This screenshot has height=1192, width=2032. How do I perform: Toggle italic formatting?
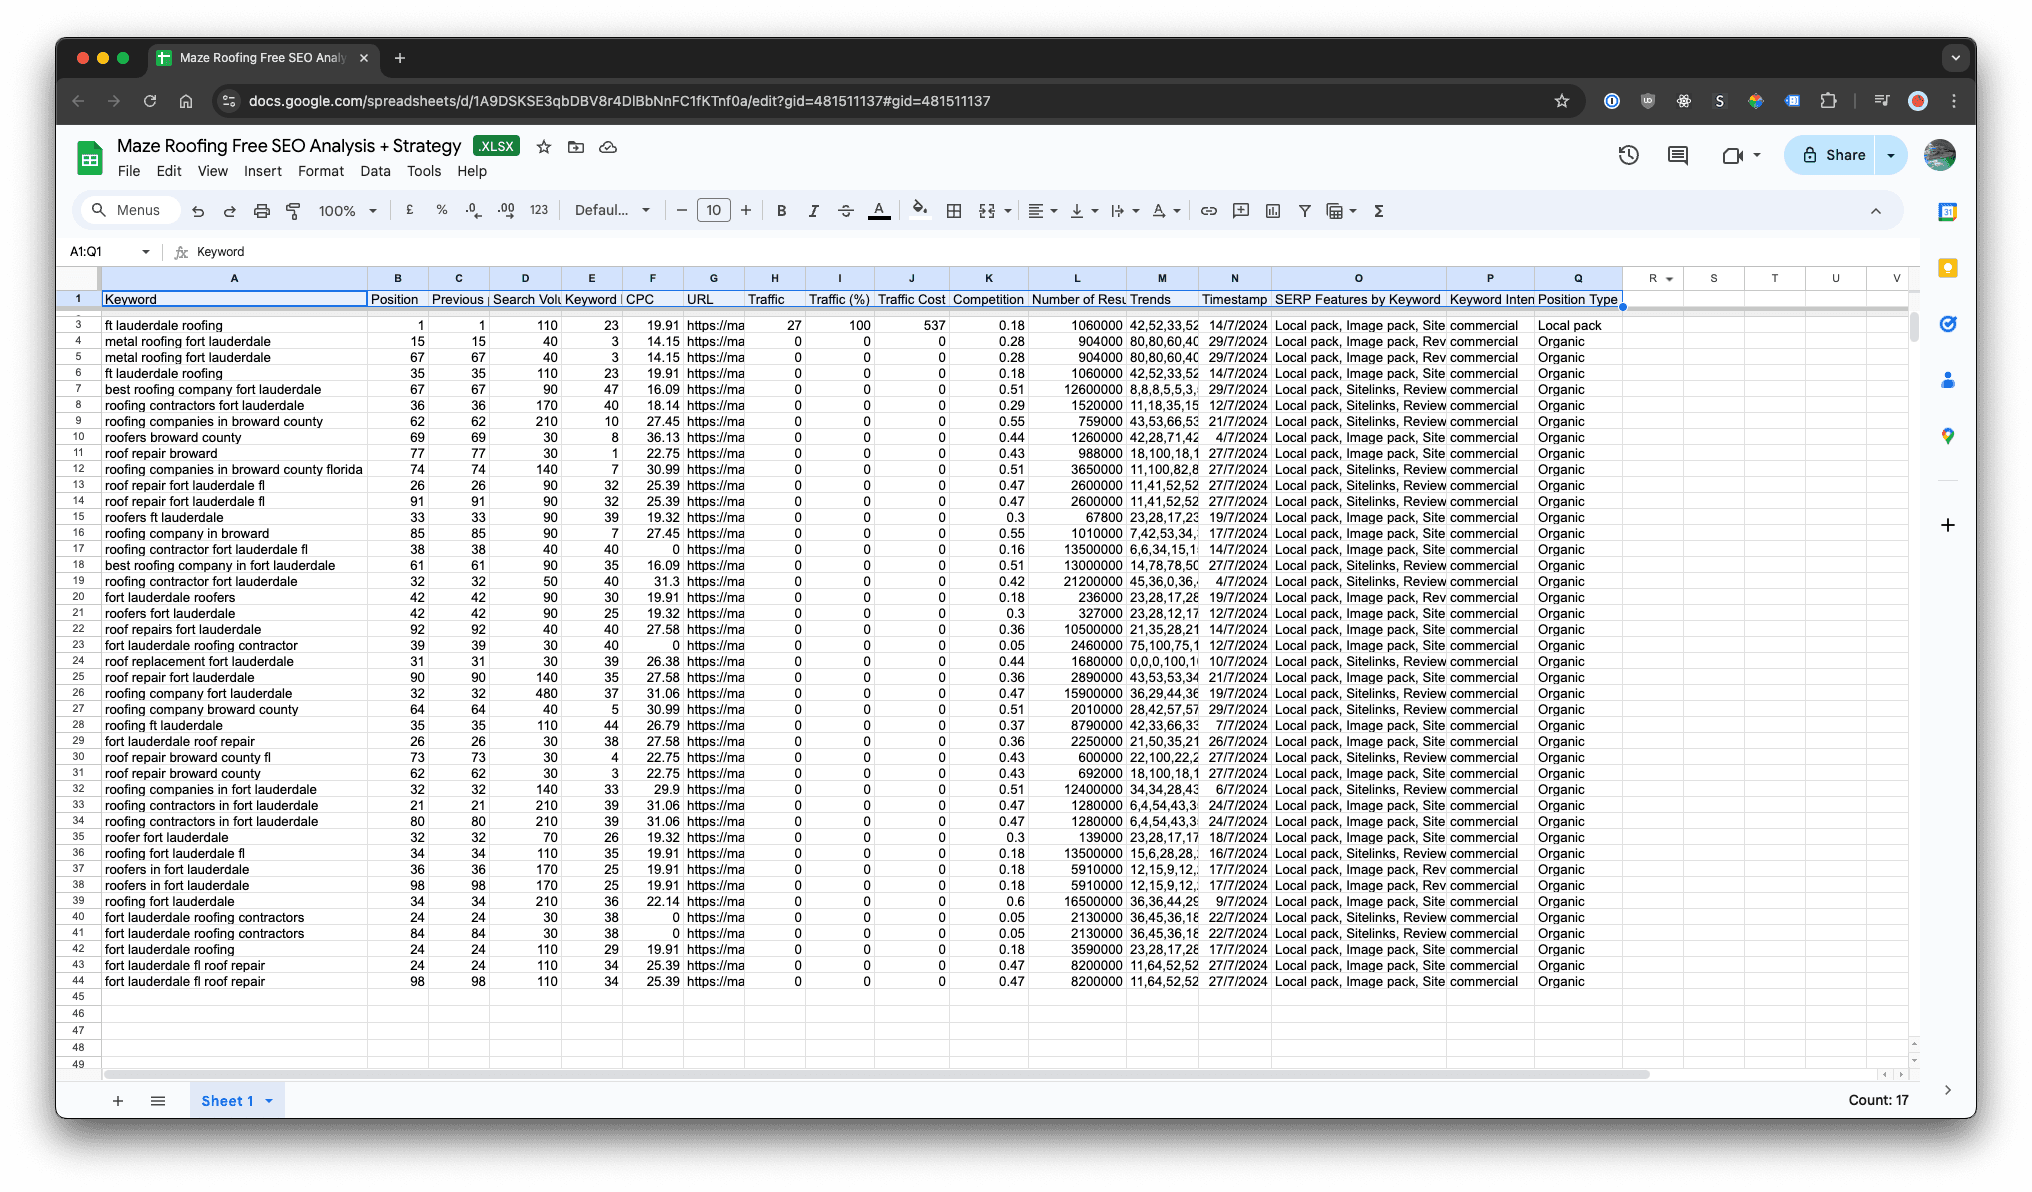(x=814, y=211)
